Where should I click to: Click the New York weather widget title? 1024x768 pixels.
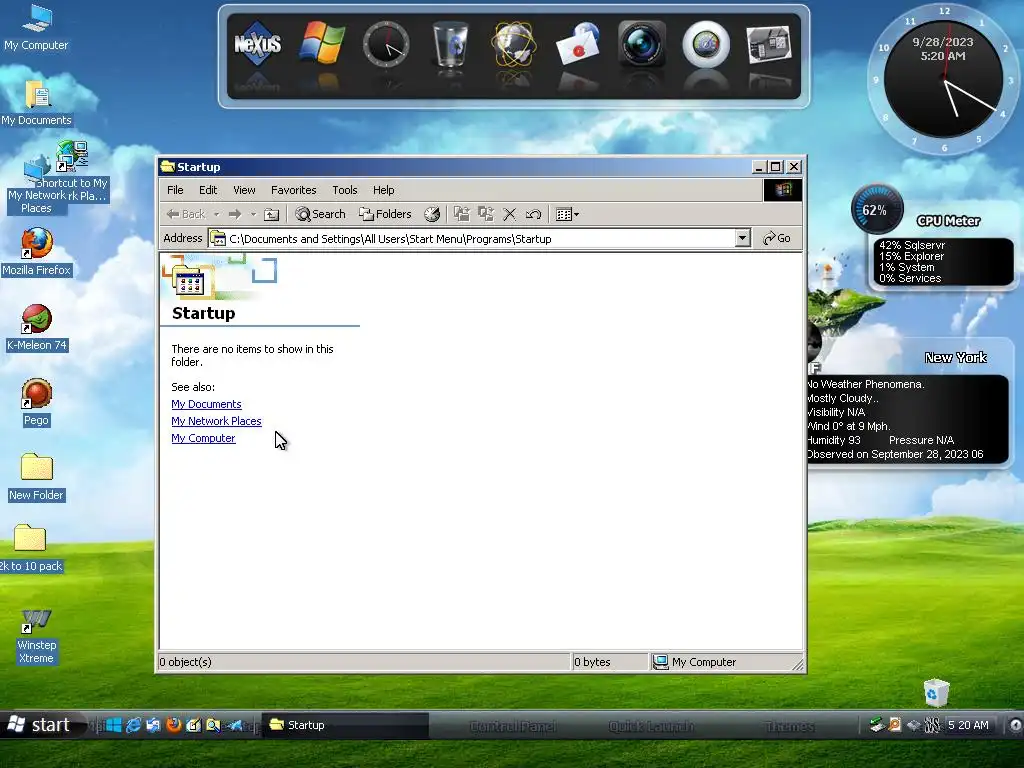955,358
